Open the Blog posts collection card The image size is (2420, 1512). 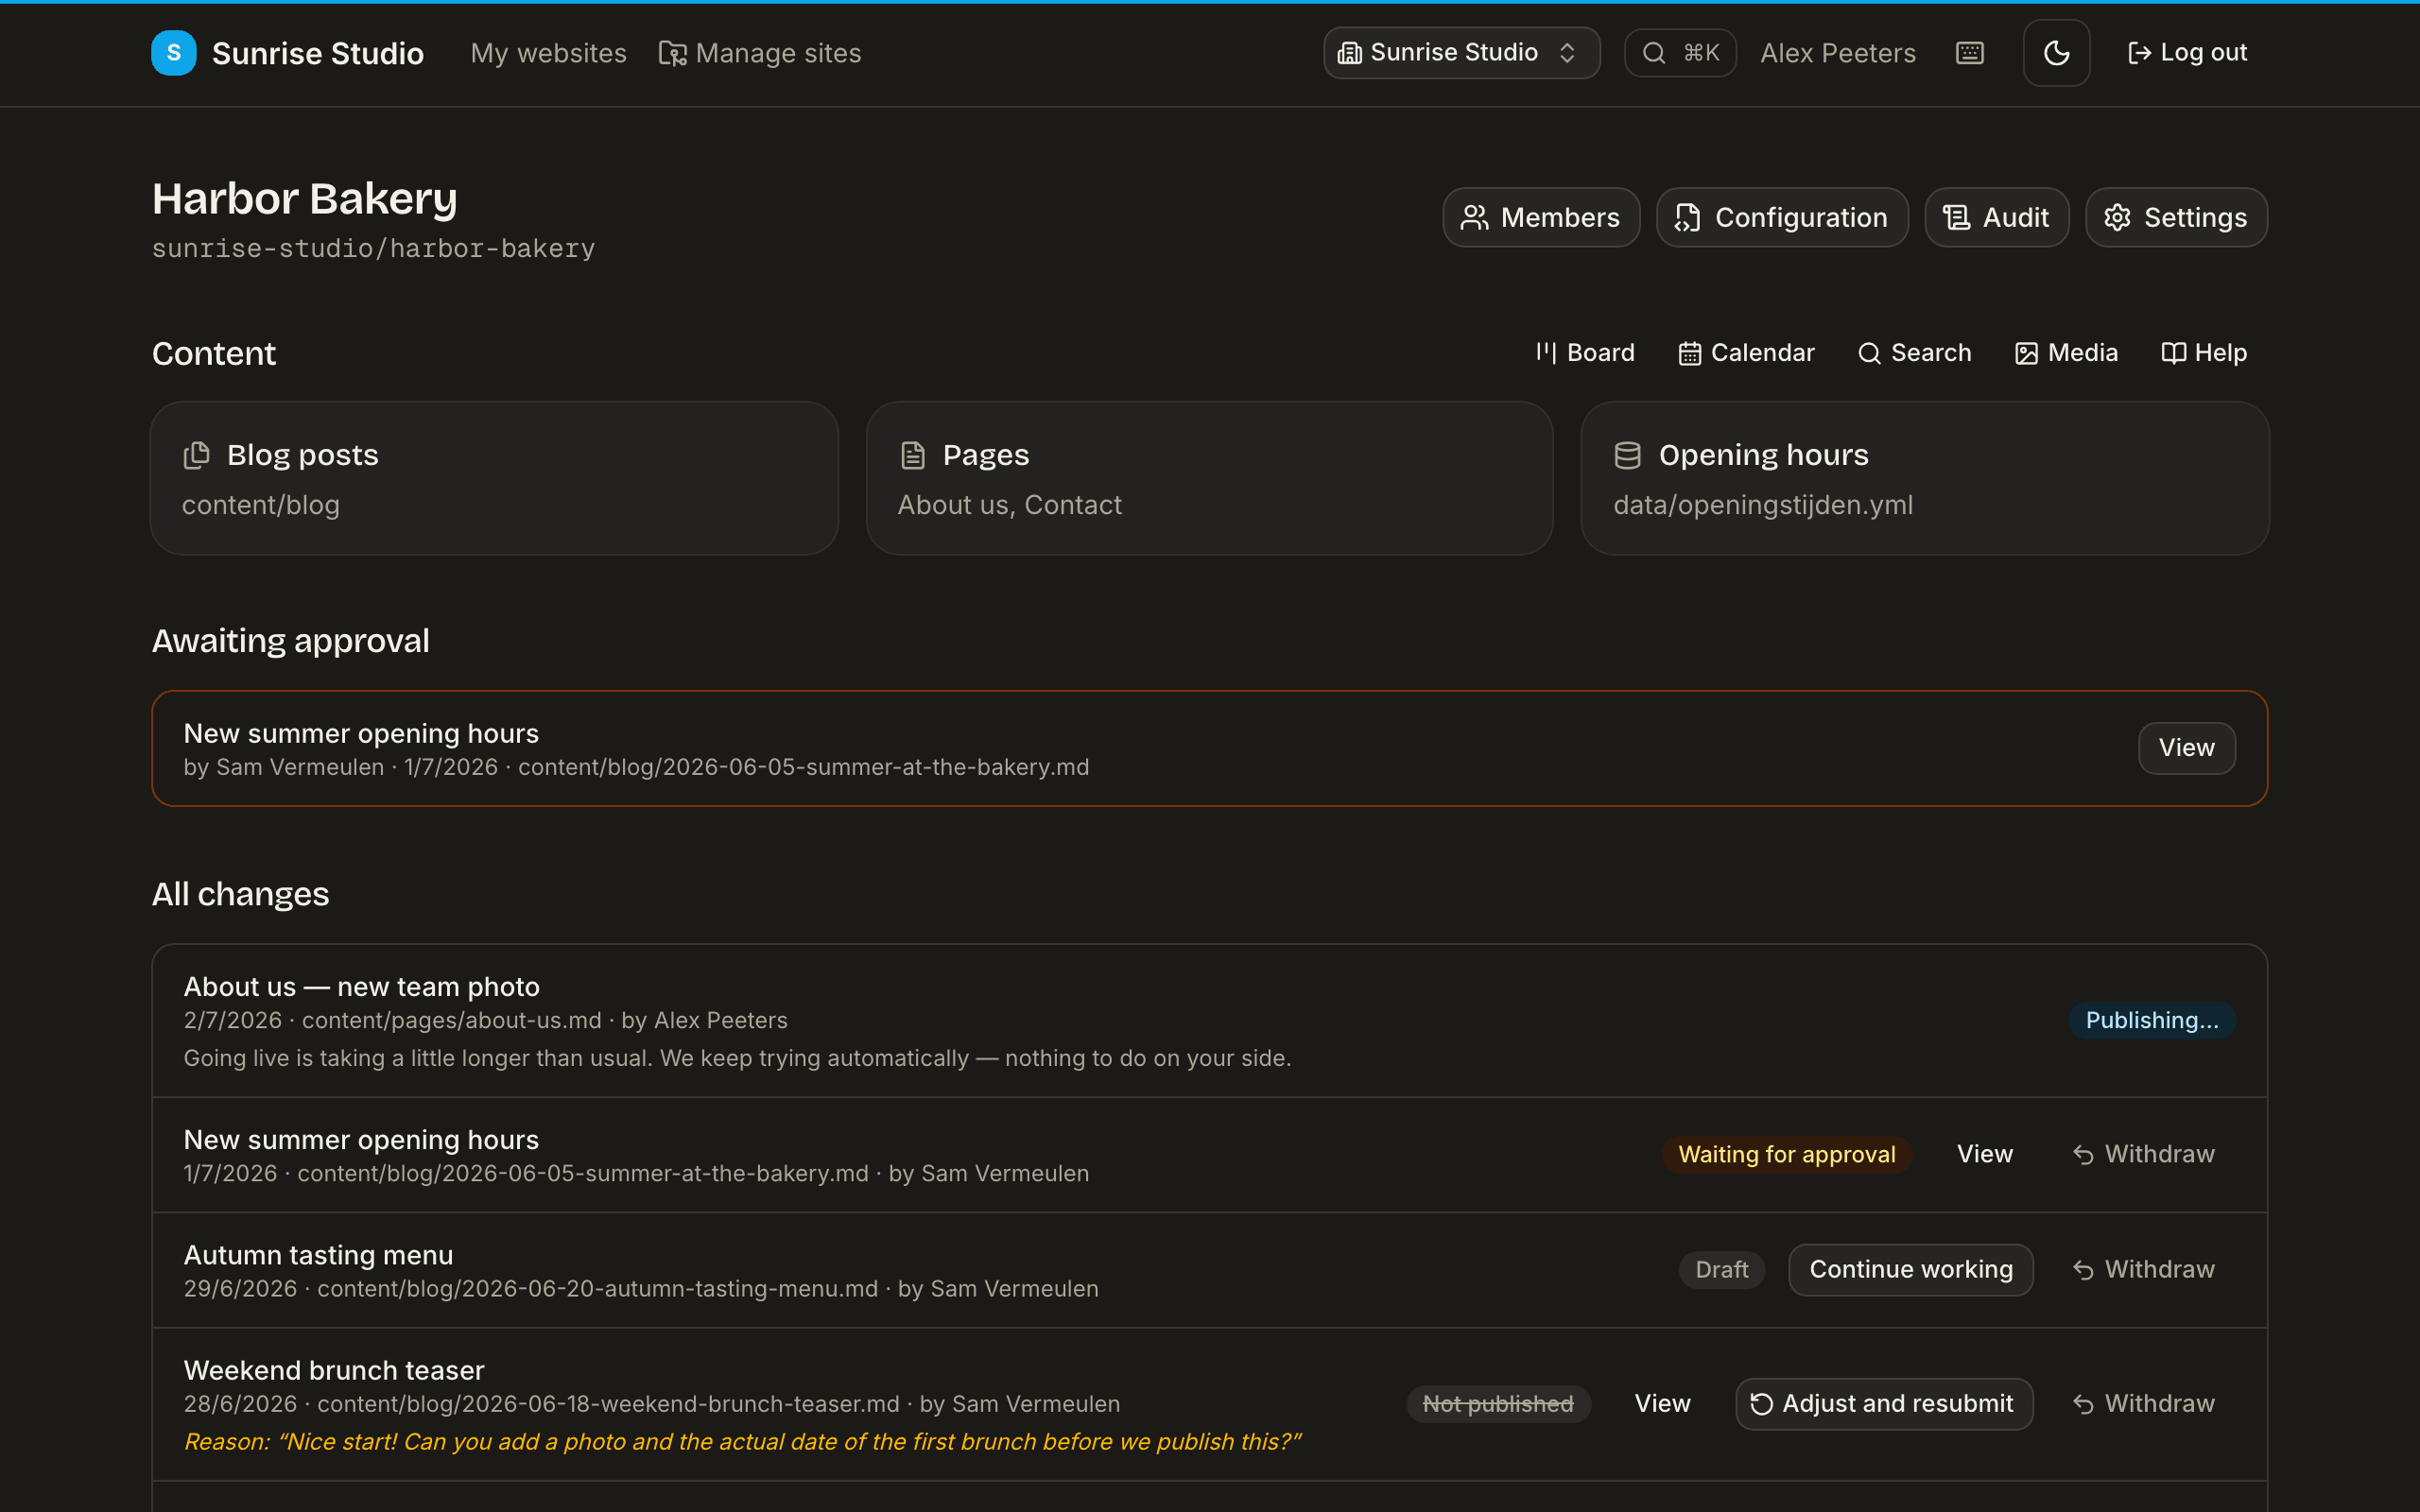point(494,478)
